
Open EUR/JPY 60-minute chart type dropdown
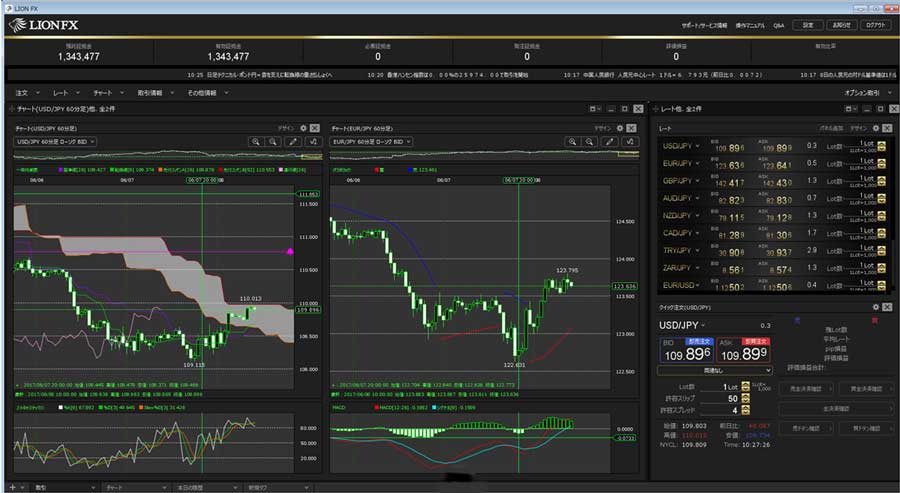[370, 142]
